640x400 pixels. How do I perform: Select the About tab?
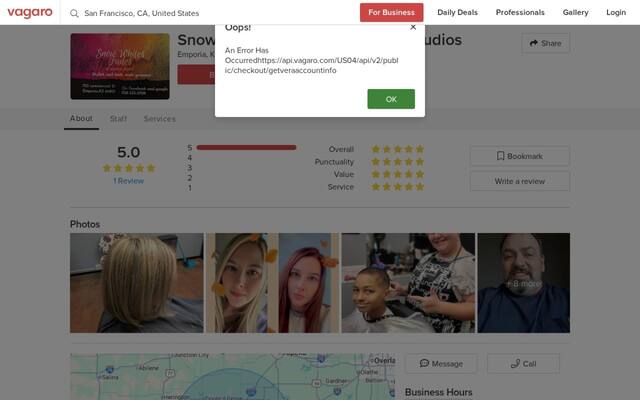(x=81, y=119)
